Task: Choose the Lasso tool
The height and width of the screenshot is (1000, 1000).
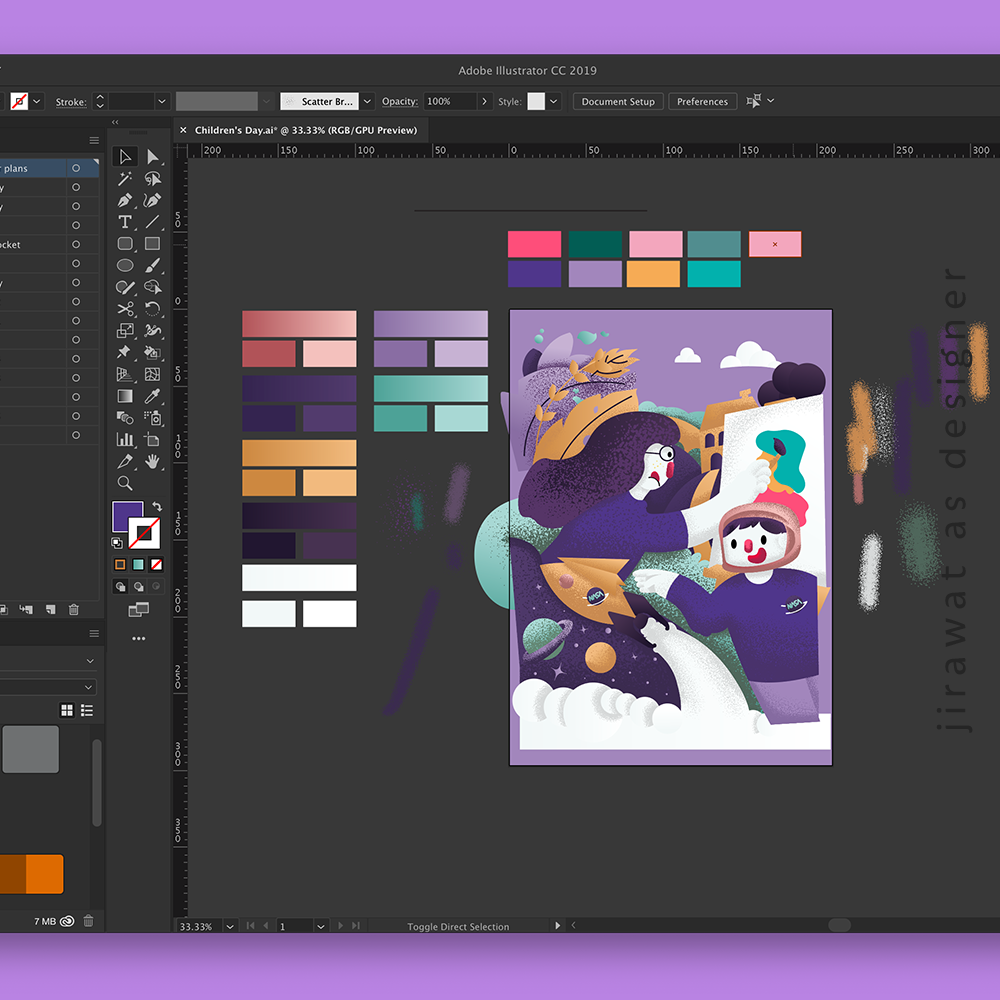Action: pos(152,179)
